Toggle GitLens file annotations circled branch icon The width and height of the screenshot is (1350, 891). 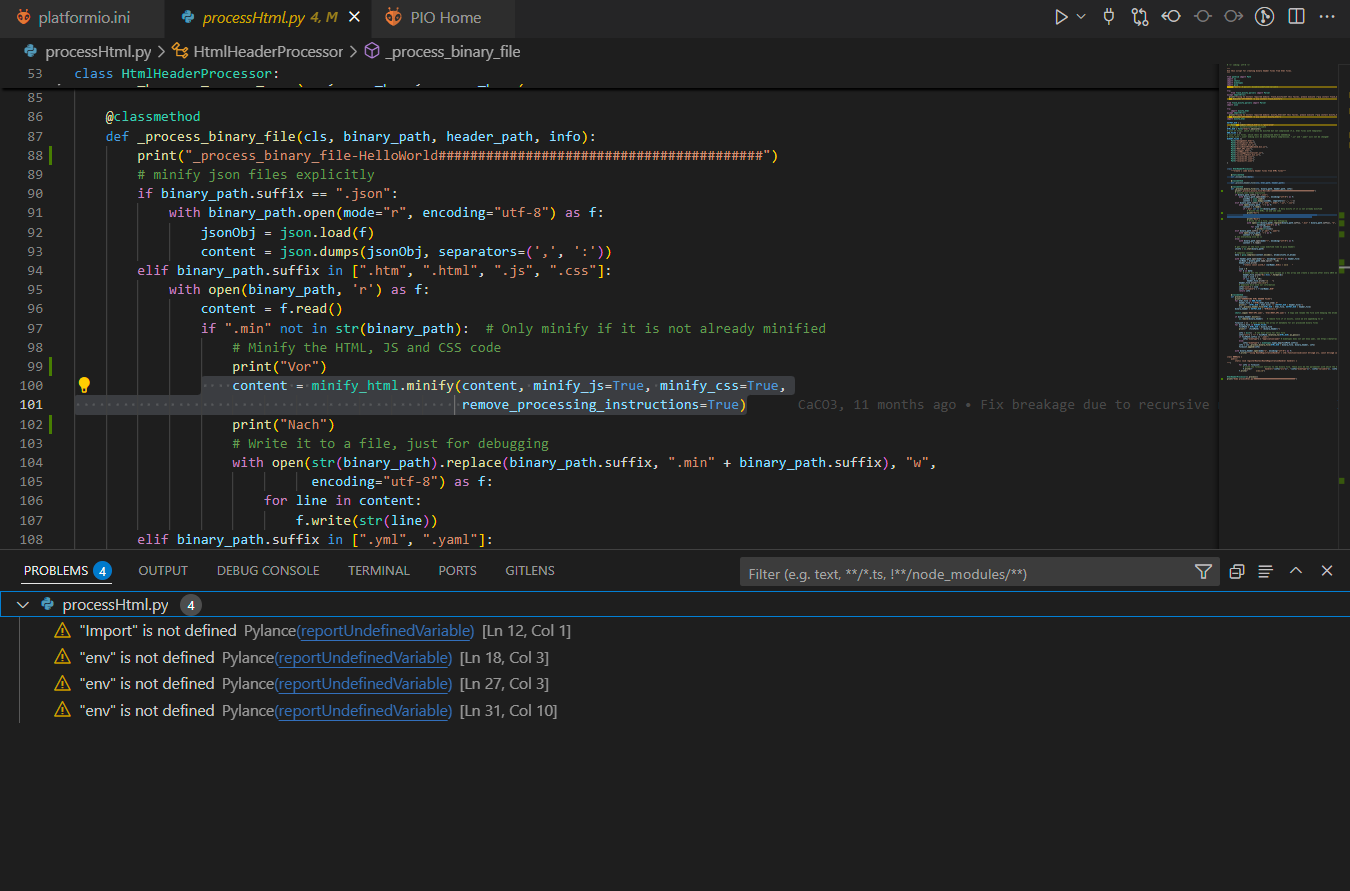(1265, 17)
